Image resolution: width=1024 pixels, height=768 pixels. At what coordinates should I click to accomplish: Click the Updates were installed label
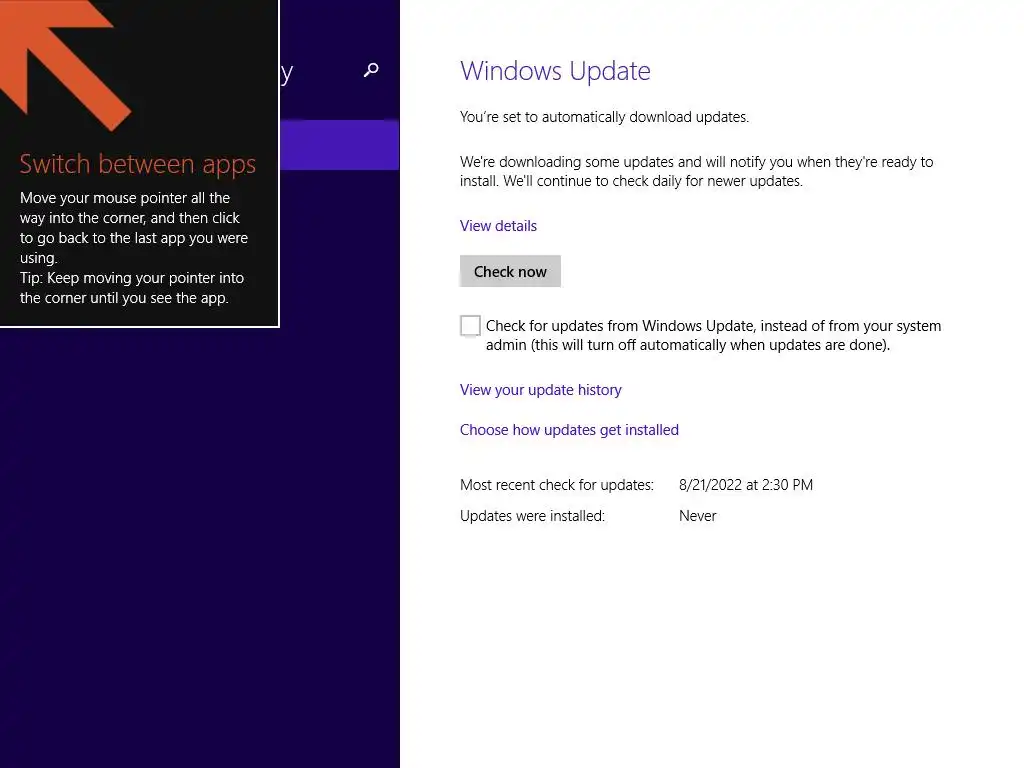pos(532,516)
